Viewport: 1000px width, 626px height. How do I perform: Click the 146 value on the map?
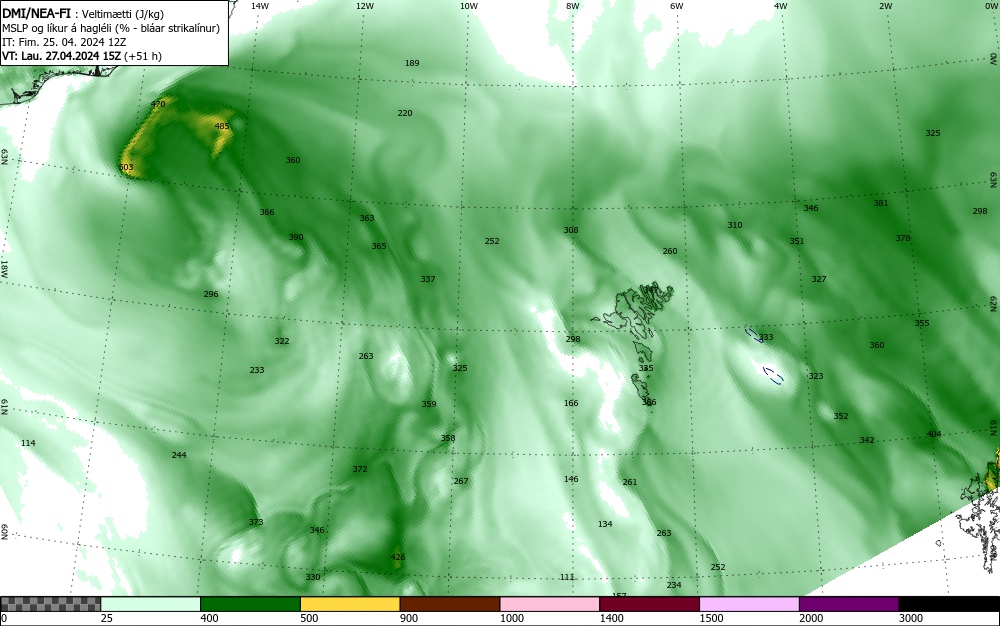pos(571,479)
